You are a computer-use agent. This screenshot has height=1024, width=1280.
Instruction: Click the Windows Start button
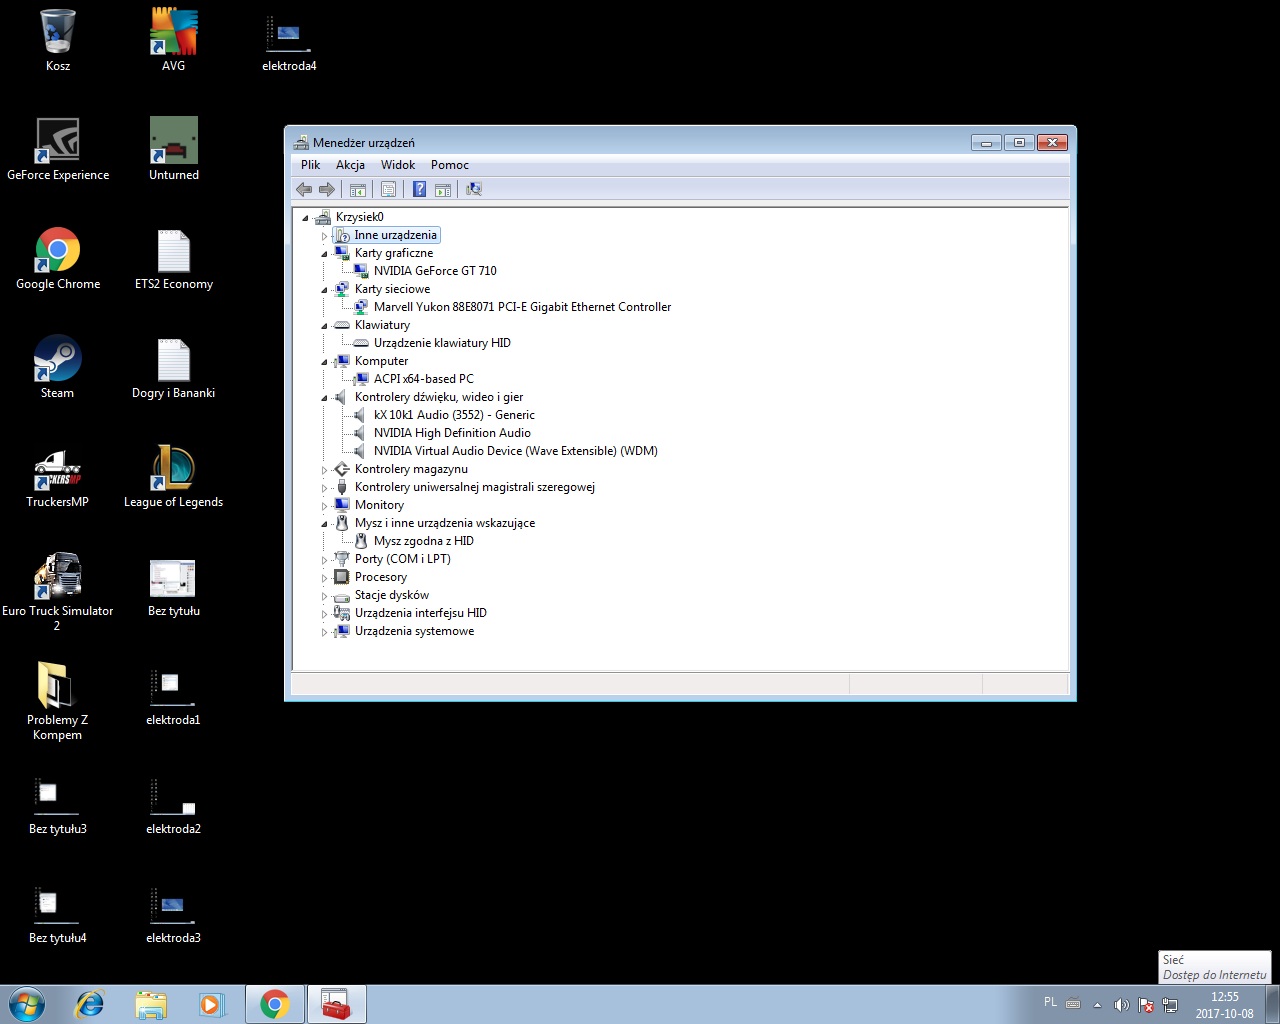(27, 1003)
